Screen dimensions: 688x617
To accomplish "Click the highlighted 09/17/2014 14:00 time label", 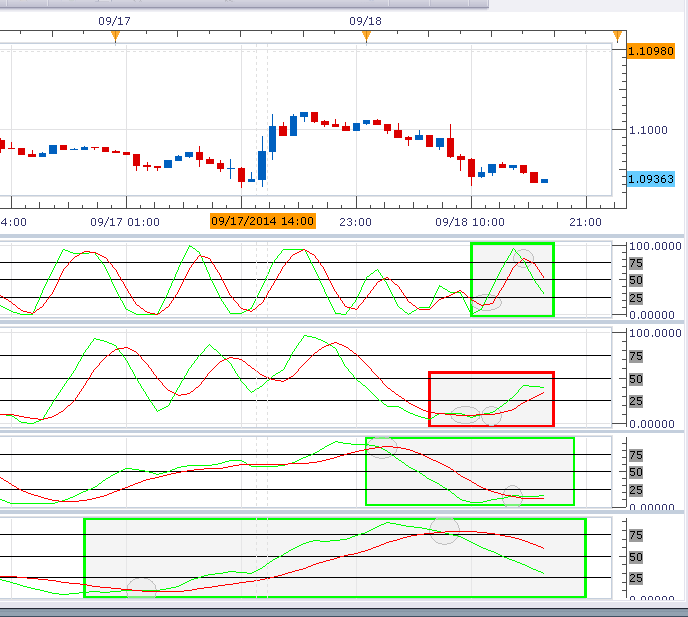I will [x=263, y=221].
